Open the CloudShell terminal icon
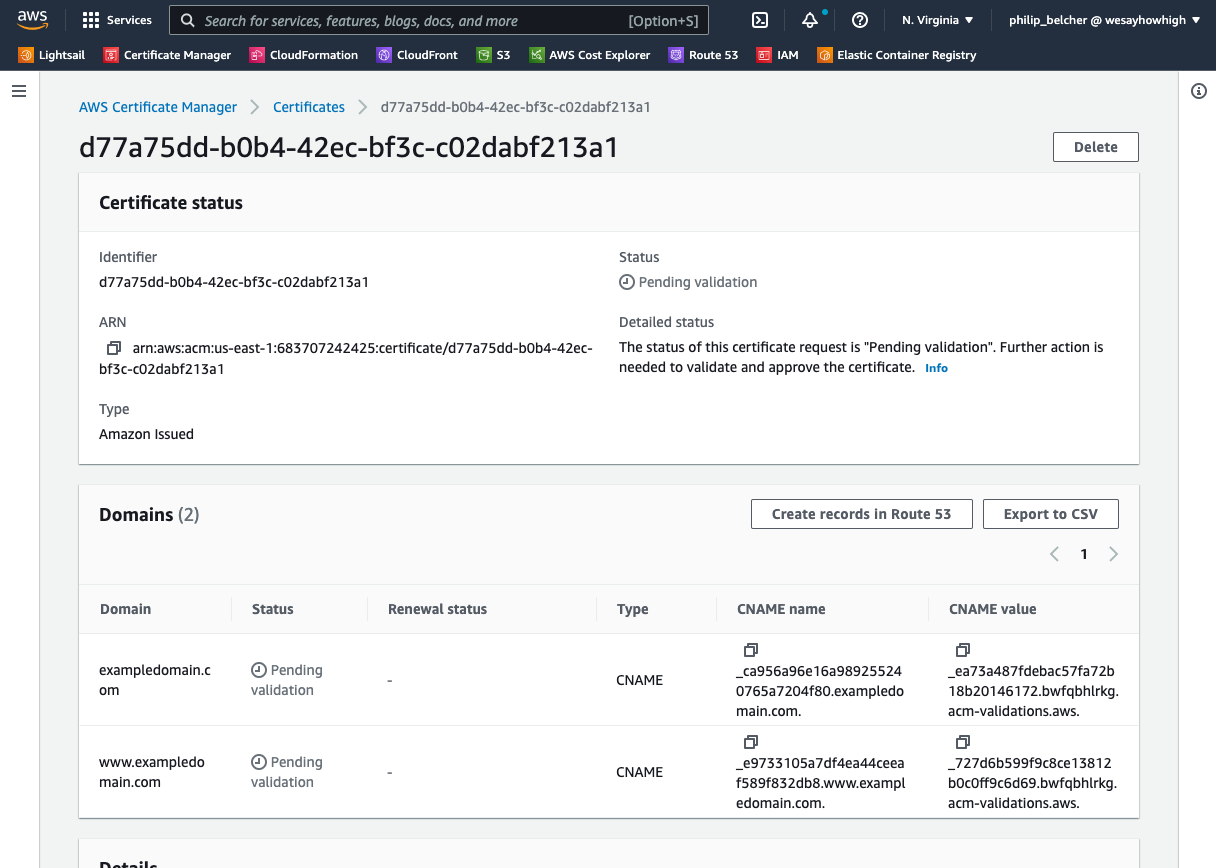Image resolution: width=1216 pixels, height=868 pixels. [x=760, y=20]
